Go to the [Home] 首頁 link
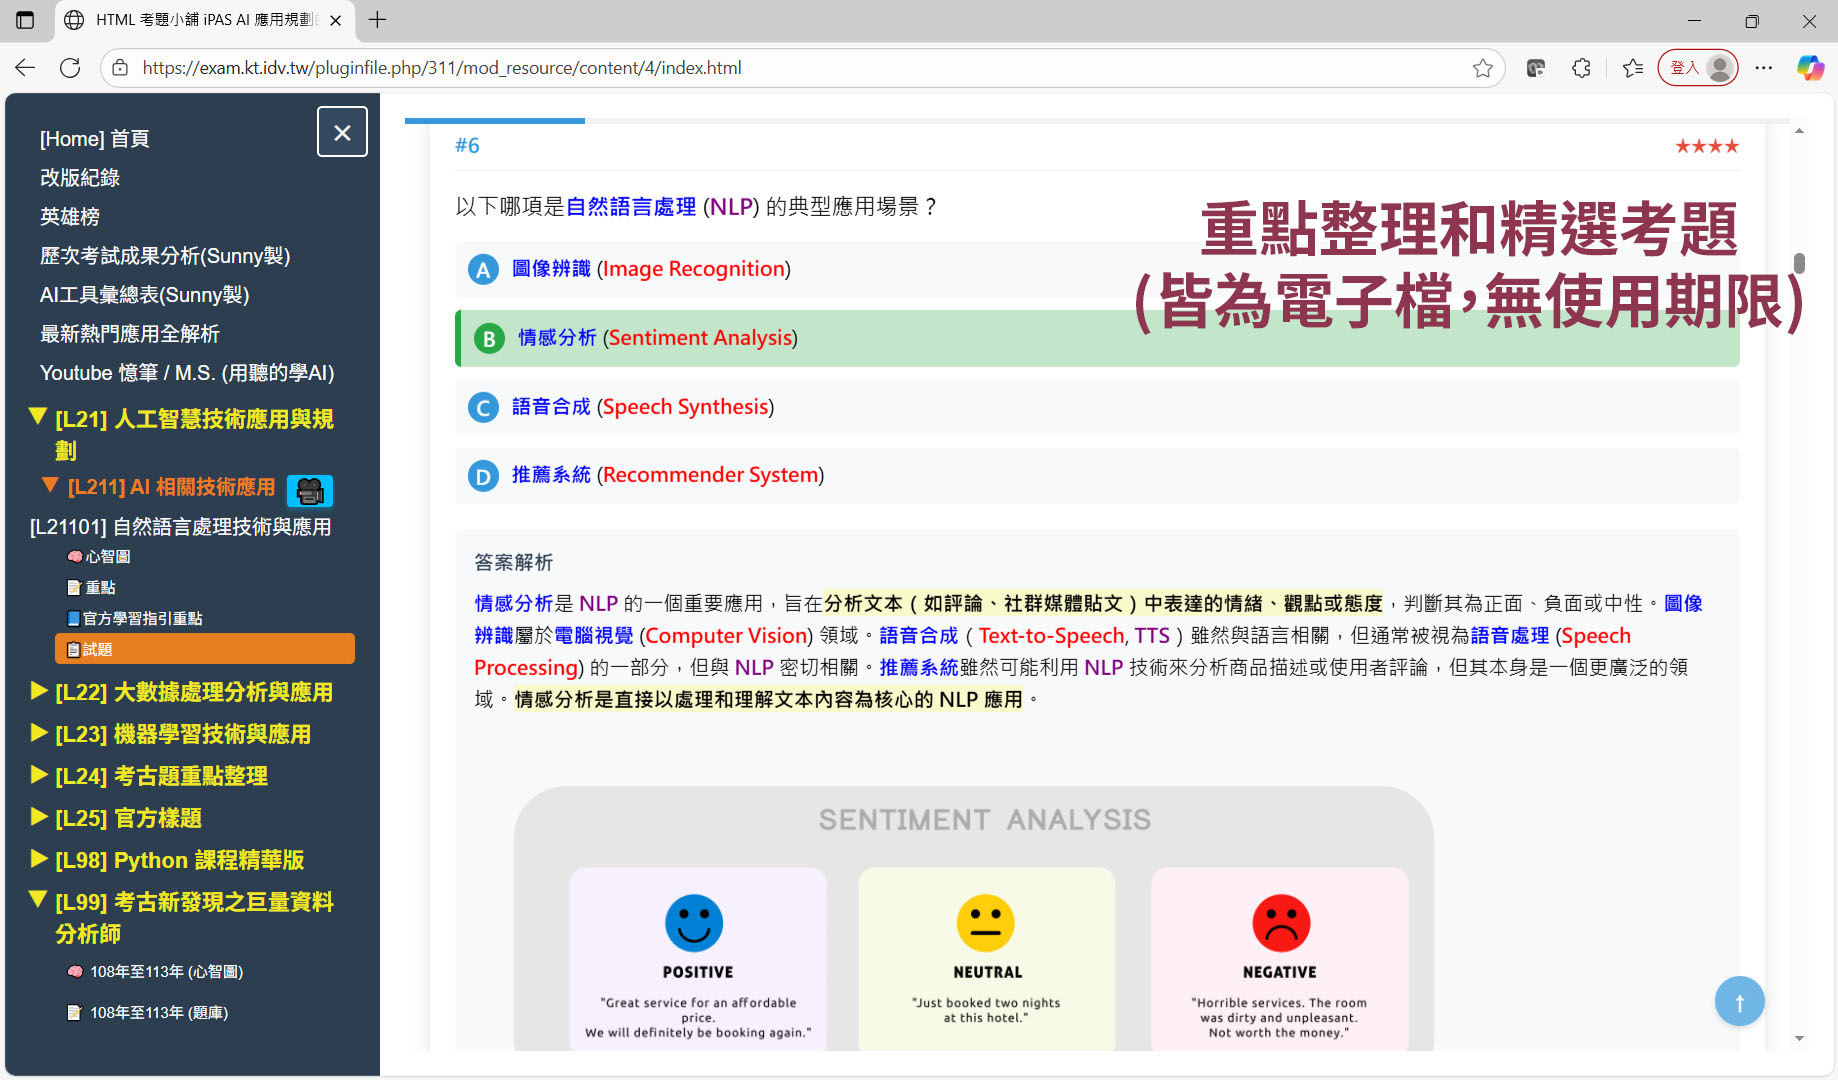The image size is (1838, 1080). pos(95,139)
